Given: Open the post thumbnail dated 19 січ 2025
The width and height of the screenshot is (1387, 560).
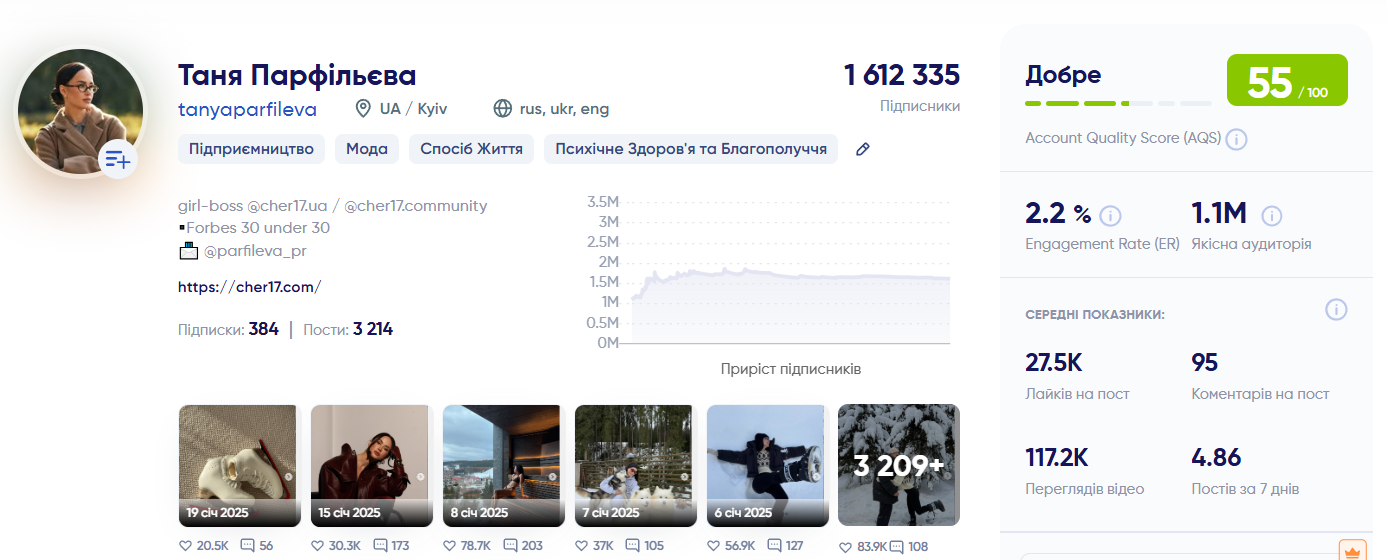Looking at the screenshot, I should pyautogui.click(x=238, y=465).
